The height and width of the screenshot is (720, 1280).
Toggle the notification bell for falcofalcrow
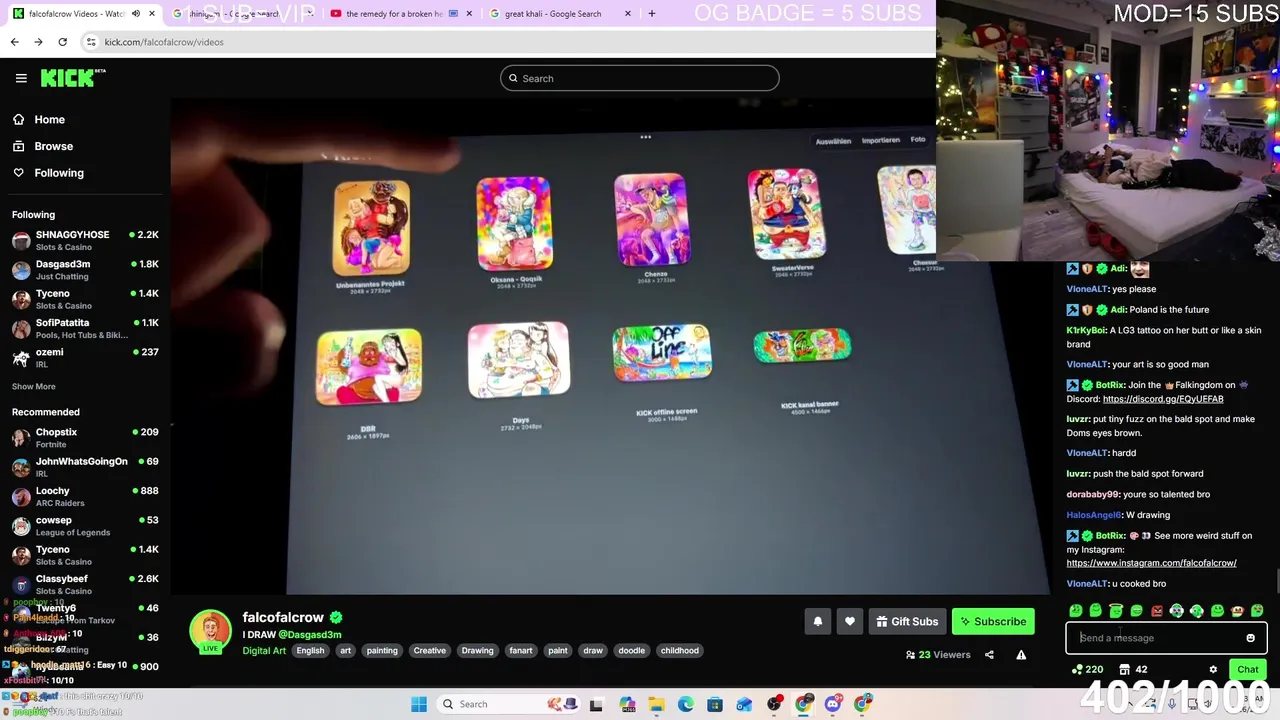(818, 622)
